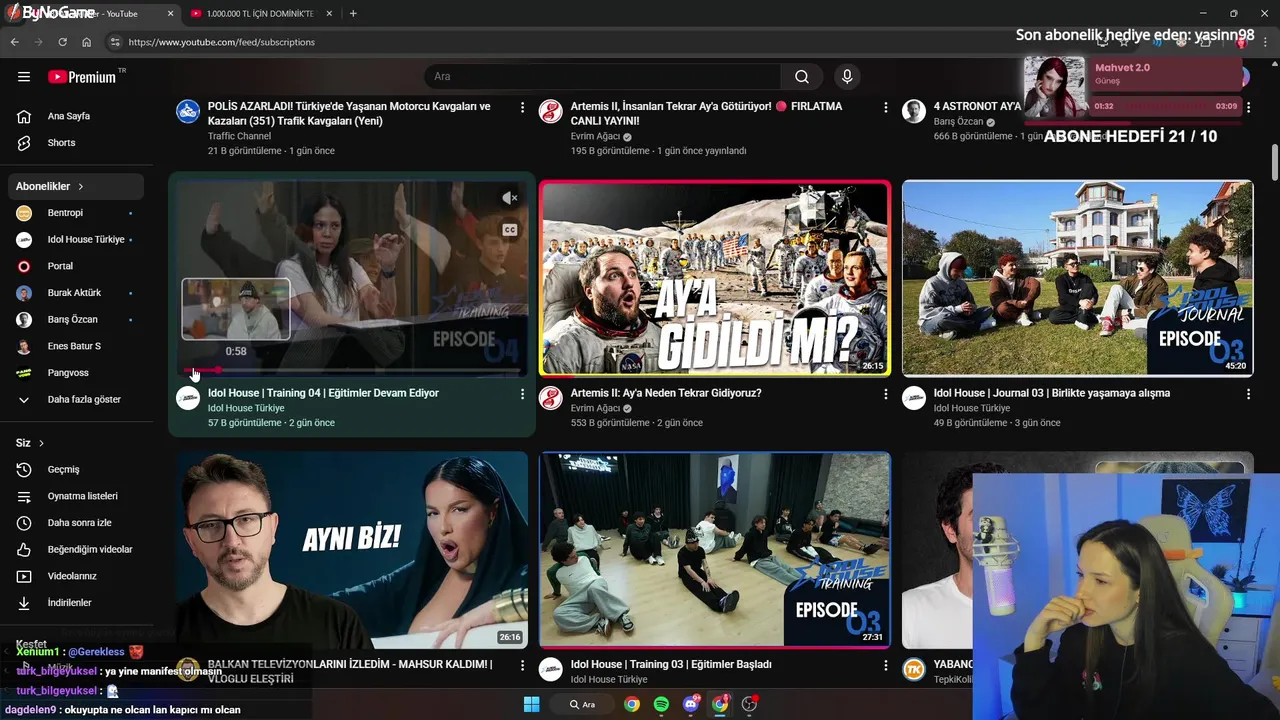Open Spotify from the taskbar
The image size is (1280, 720).
pyautogui.click(x=661, y=704)
